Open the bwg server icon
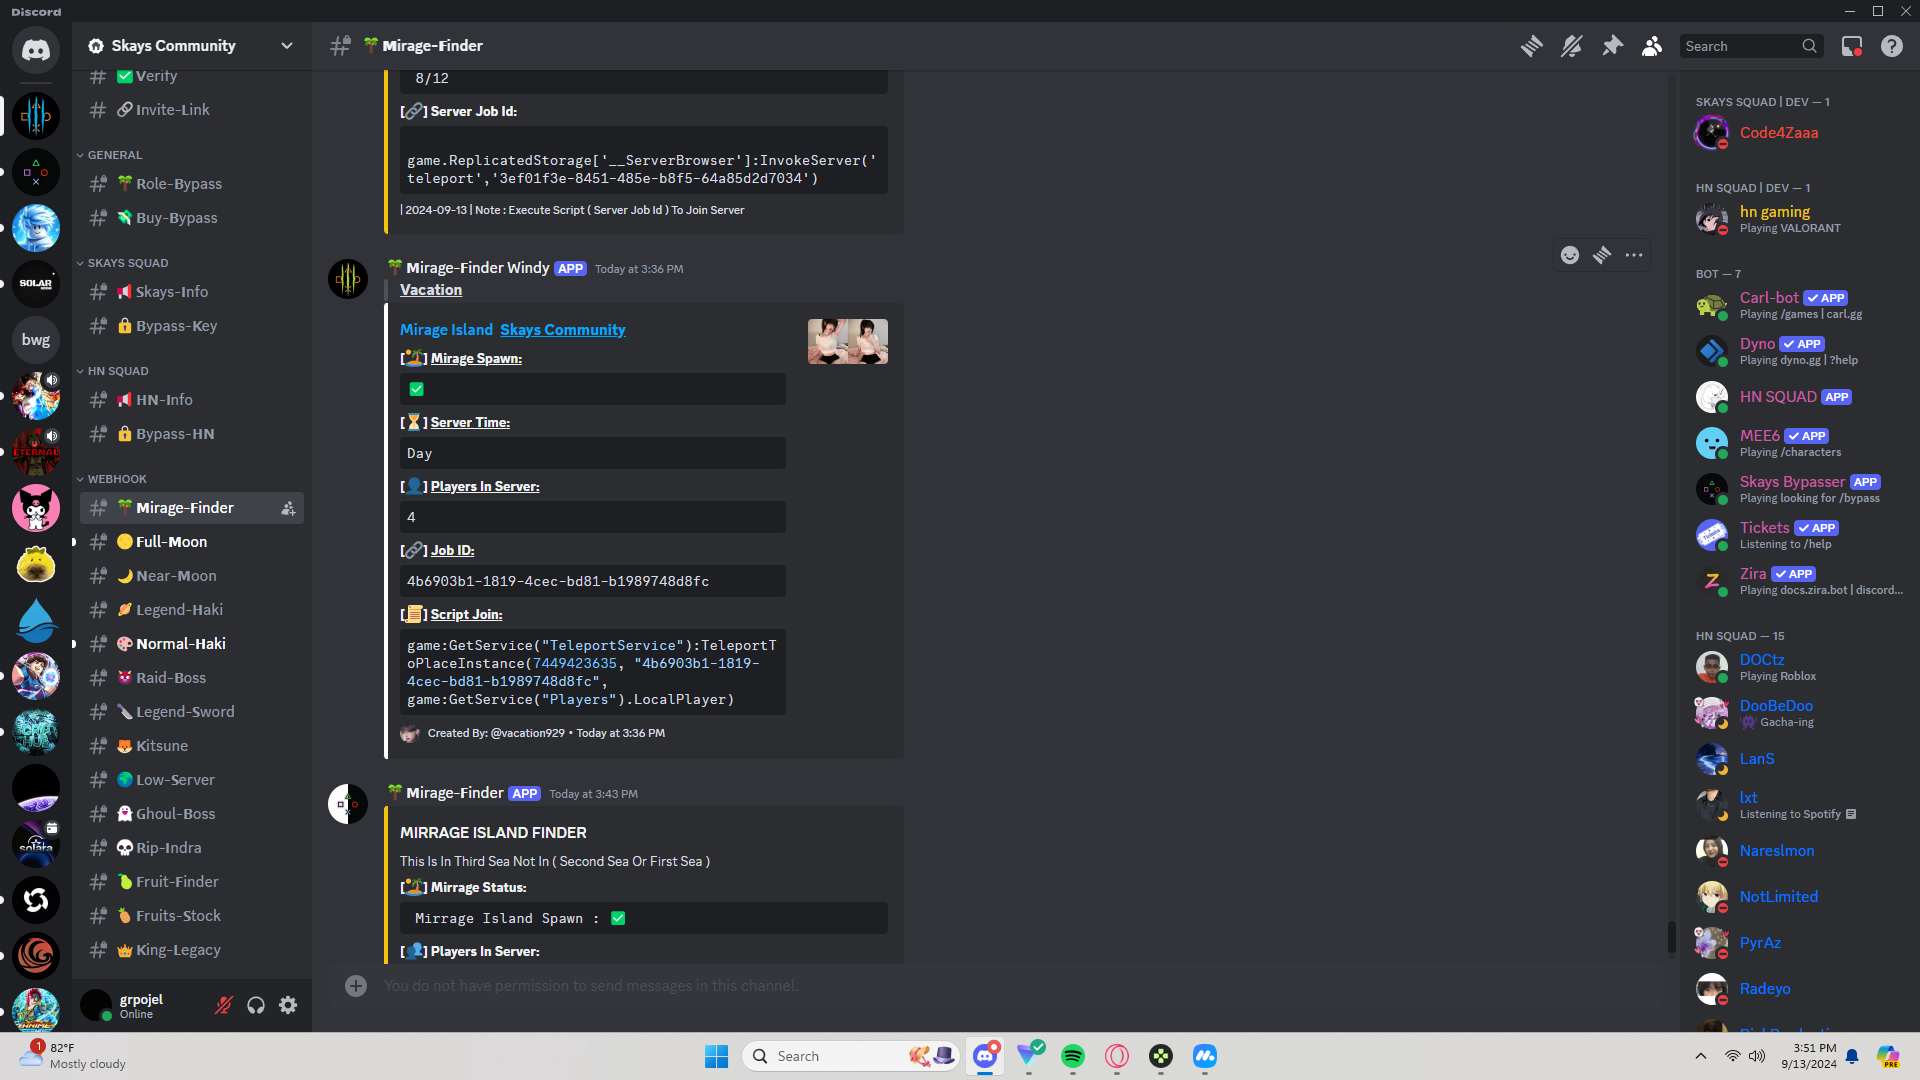Image resolution: width=1920 pixels, height=1080 pixels. coord(36,340)
